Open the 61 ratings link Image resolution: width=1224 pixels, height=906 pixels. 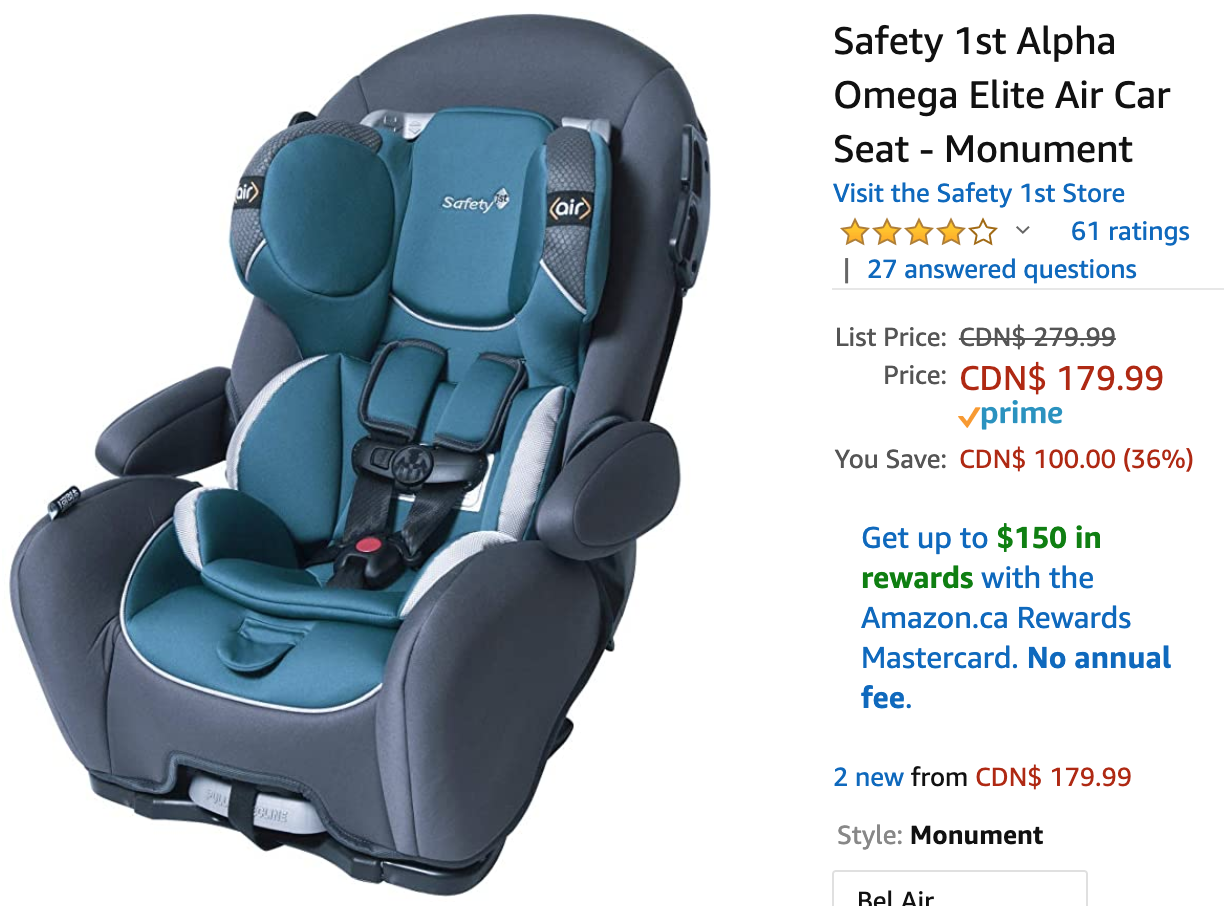point(1130,232)
